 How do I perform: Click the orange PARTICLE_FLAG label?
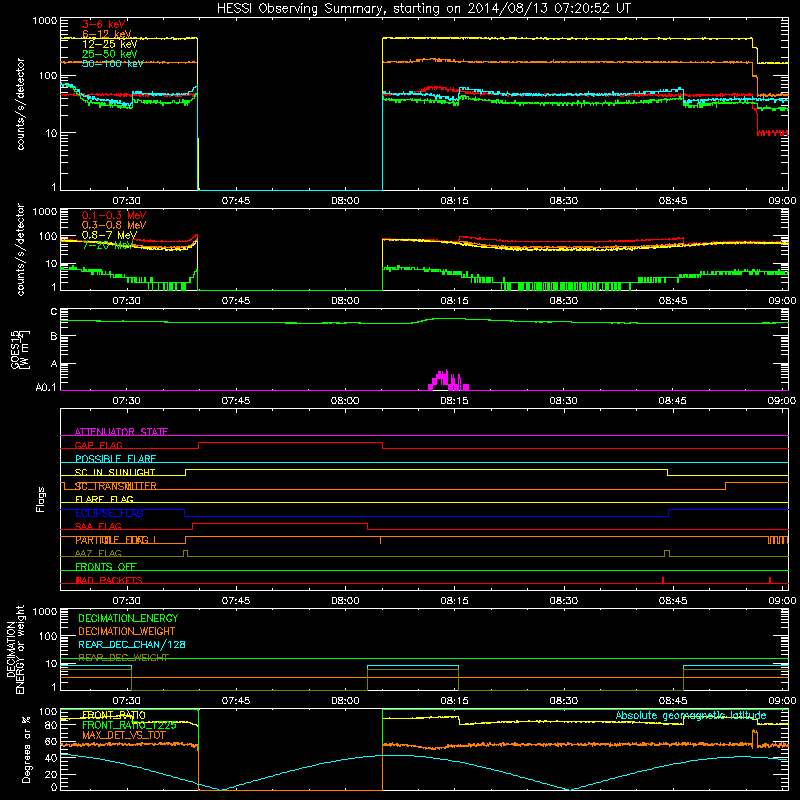[115, 540]
